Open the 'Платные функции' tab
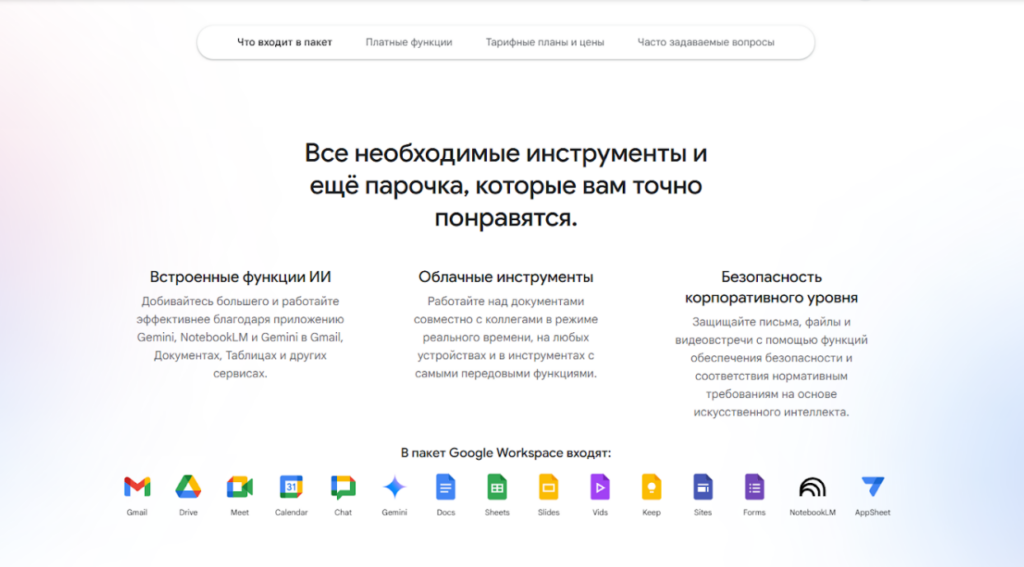The width and height of the screenshot is (1024, 567). click(x=409, y=42)
